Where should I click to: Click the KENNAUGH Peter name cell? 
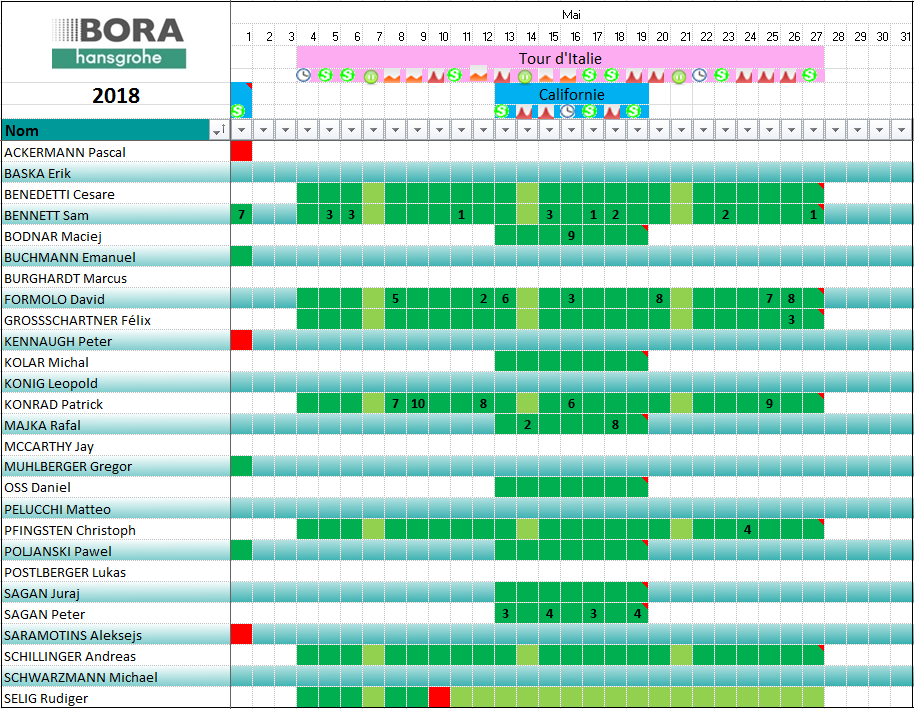(115, 341)
